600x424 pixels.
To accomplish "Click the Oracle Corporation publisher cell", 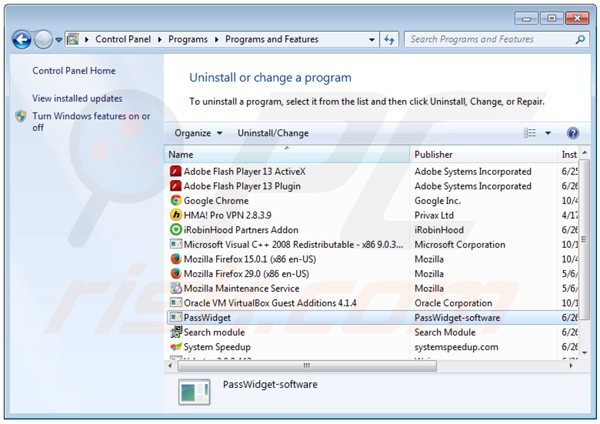I will (x=453, y=303).
